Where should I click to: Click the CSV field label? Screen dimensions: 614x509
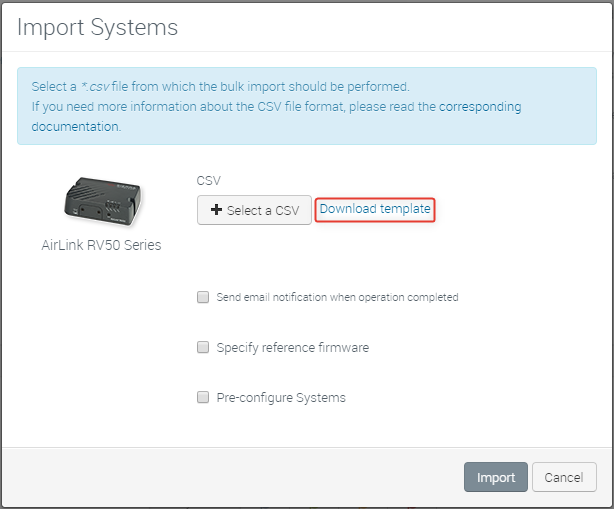coord(208,181)
